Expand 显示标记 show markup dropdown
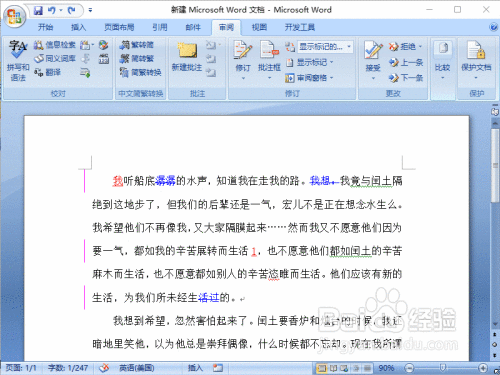Image resolution: width=500 pixels, height=375 pixels. [x=332, y=62]
